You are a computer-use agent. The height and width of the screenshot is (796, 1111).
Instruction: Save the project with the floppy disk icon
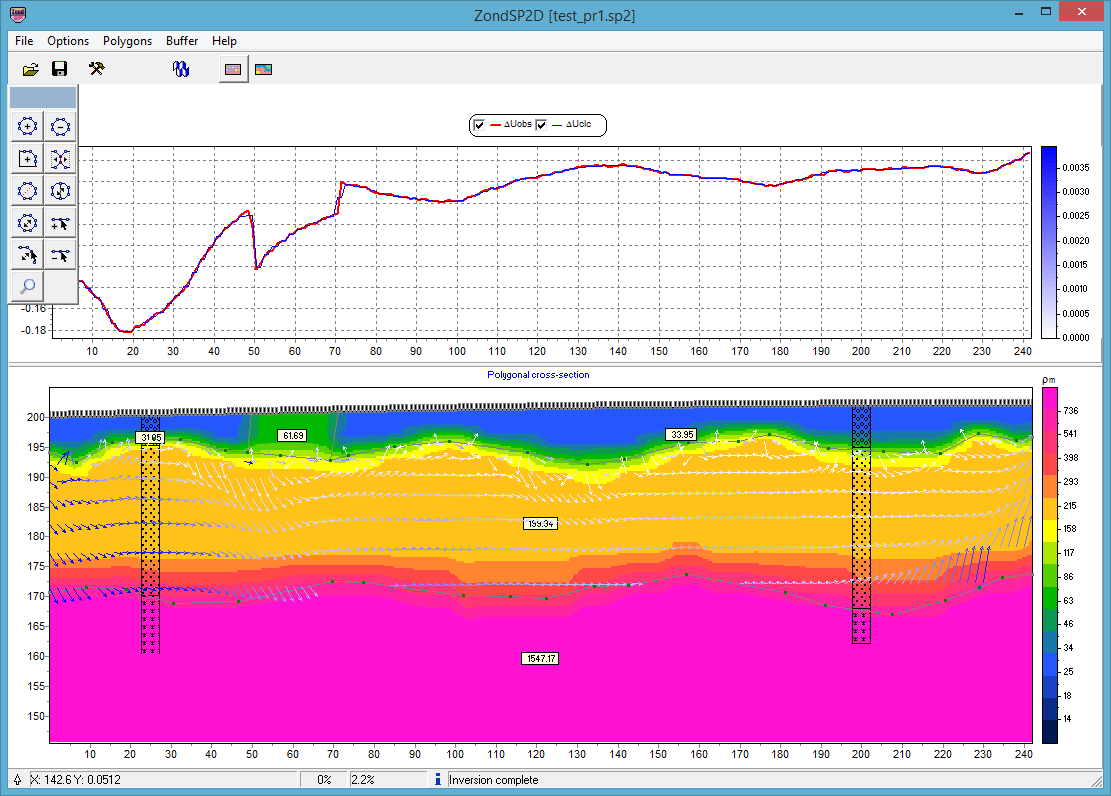(60, 69)
